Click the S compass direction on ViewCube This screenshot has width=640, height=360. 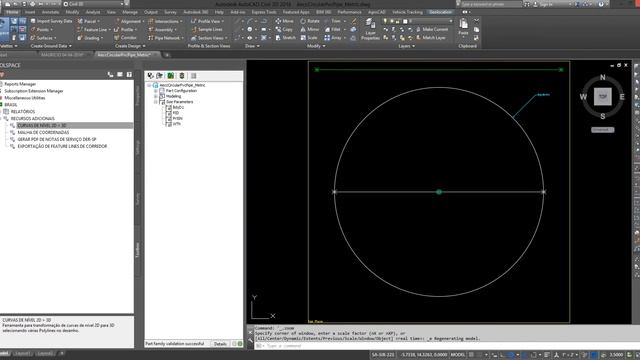point(602,116)
